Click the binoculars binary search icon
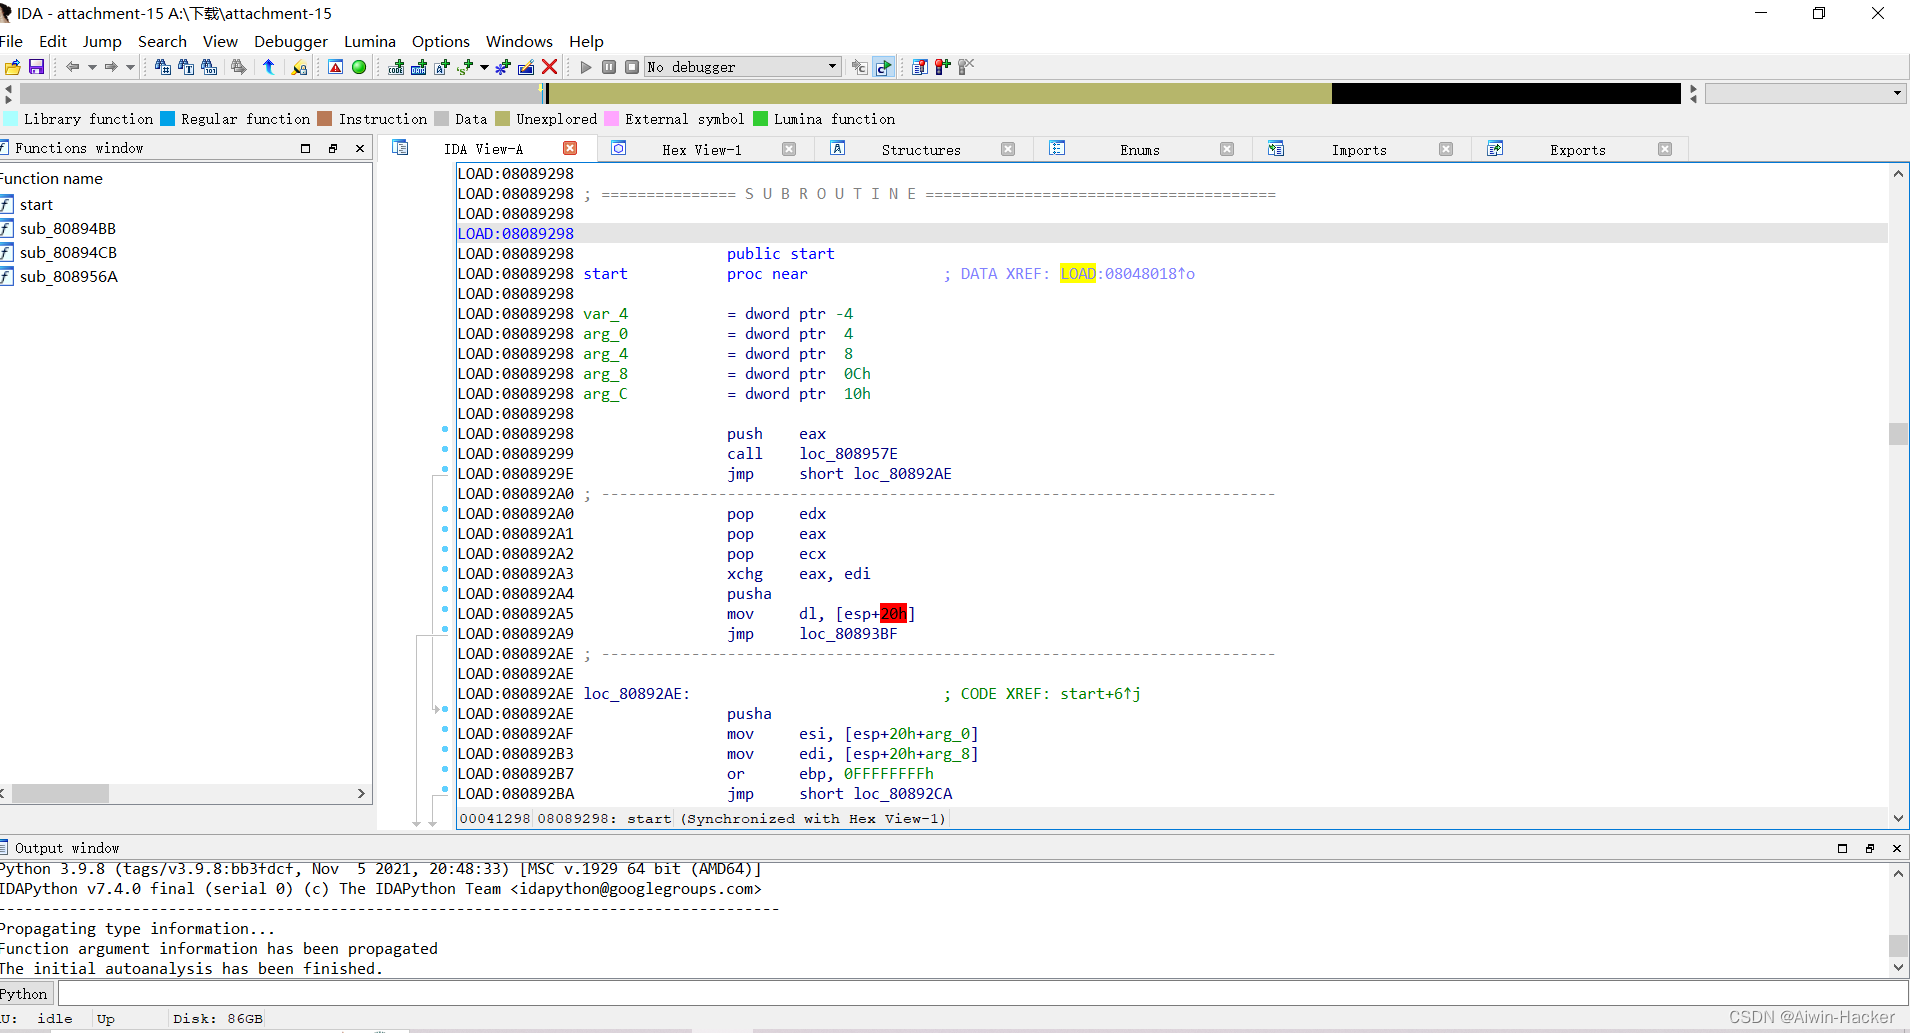 [x=209, y=67]
